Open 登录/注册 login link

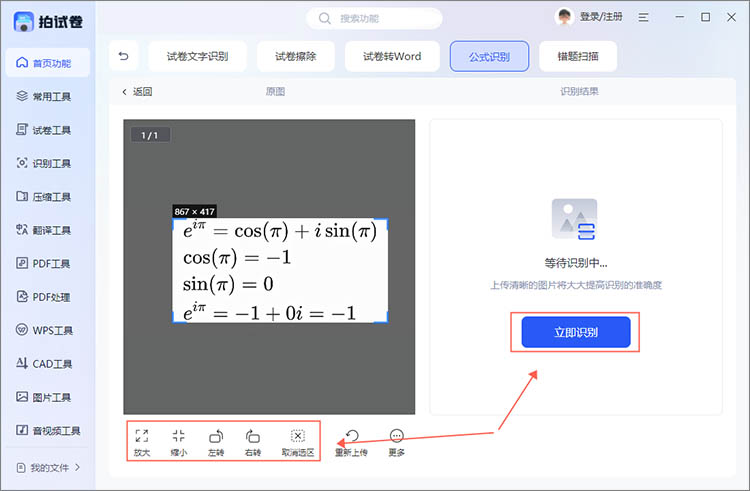(x=601, y=17)
